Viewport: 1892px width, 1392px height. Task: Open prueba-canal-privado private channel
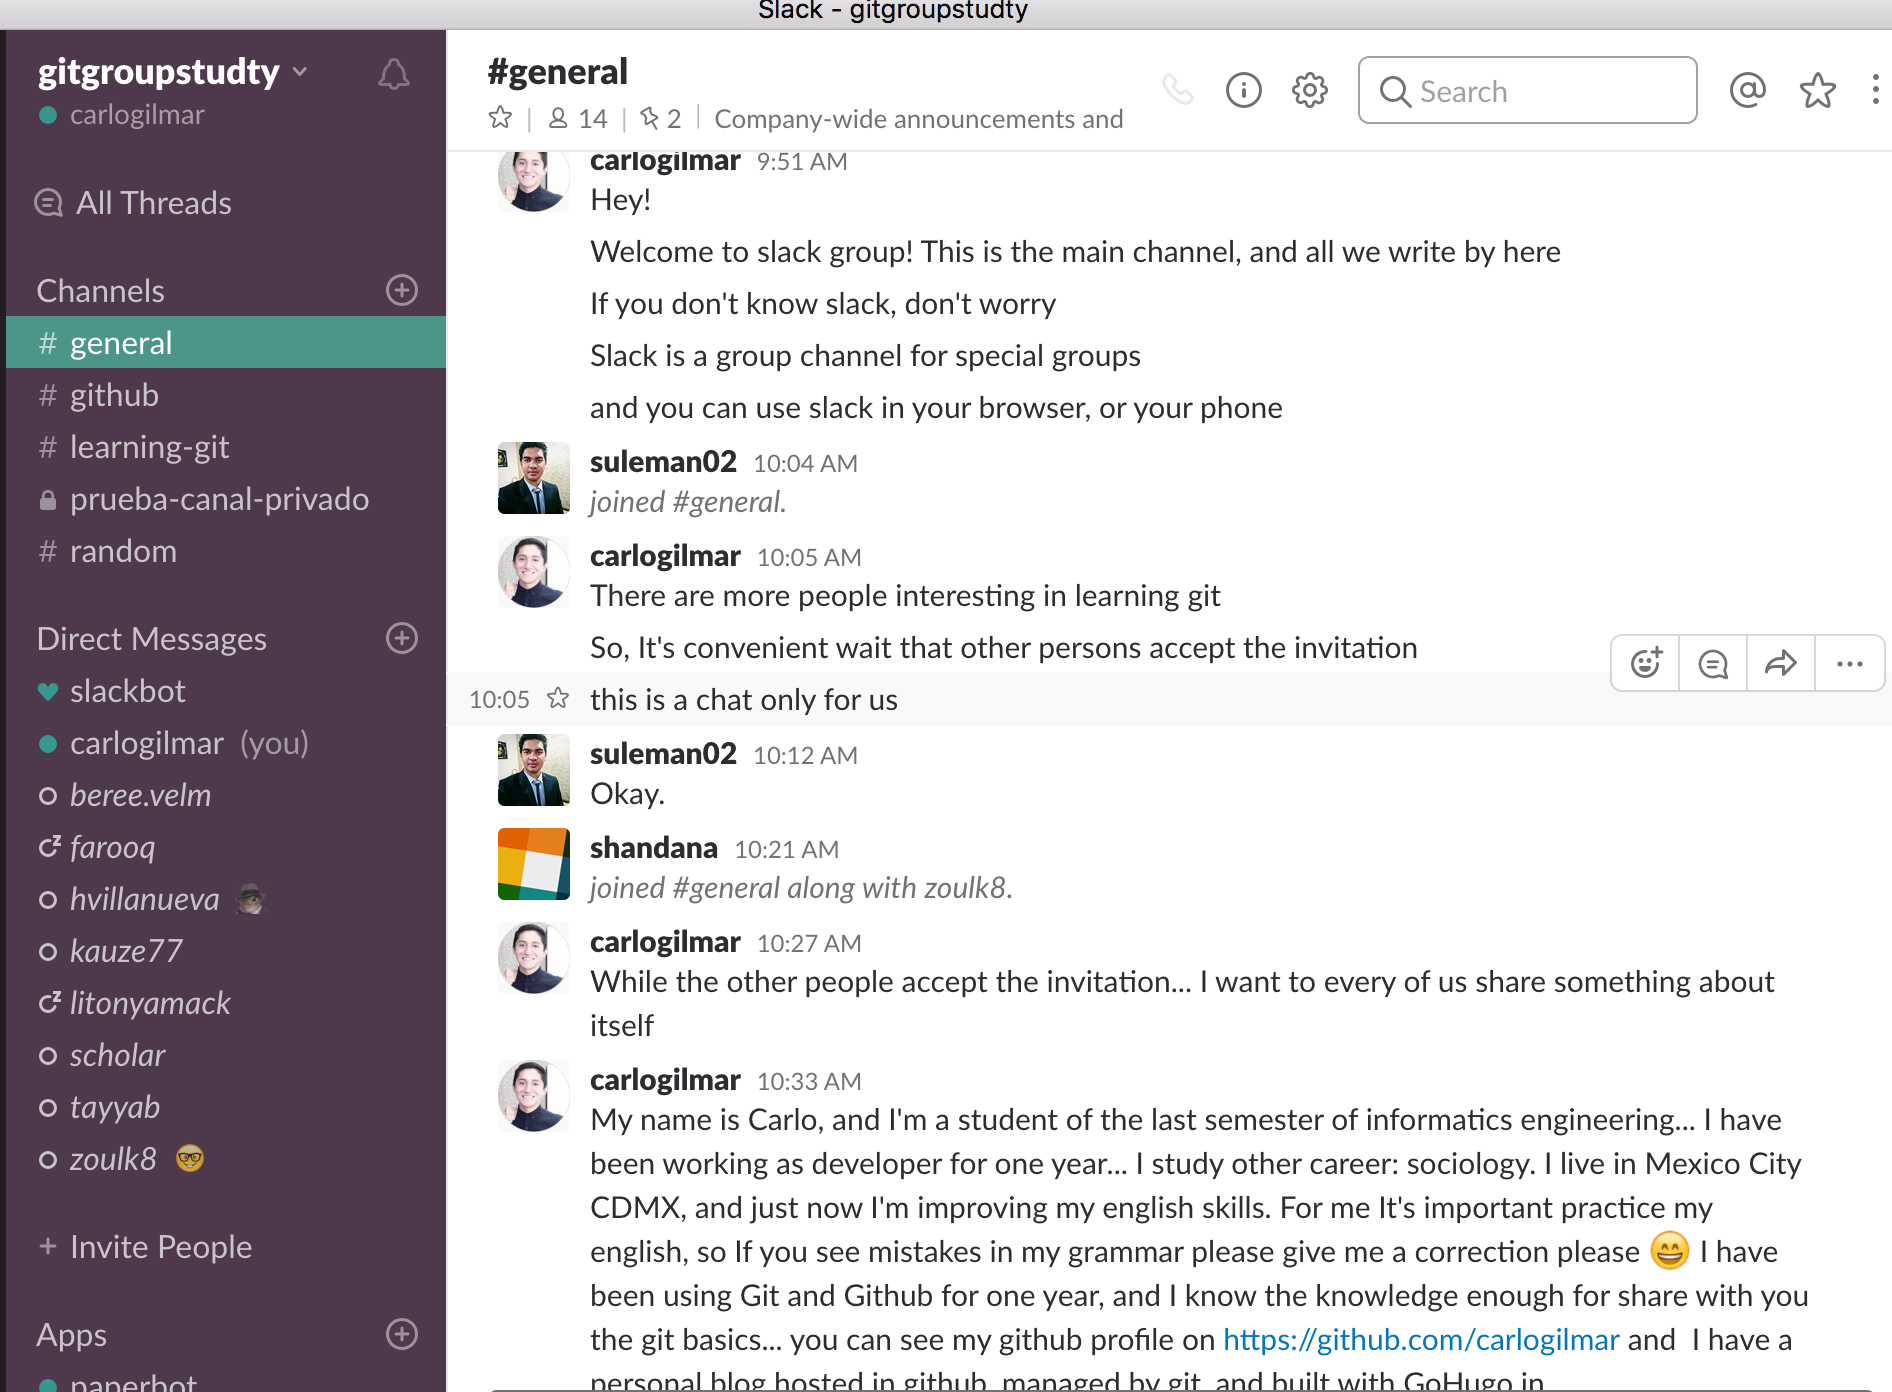[226, 499]
